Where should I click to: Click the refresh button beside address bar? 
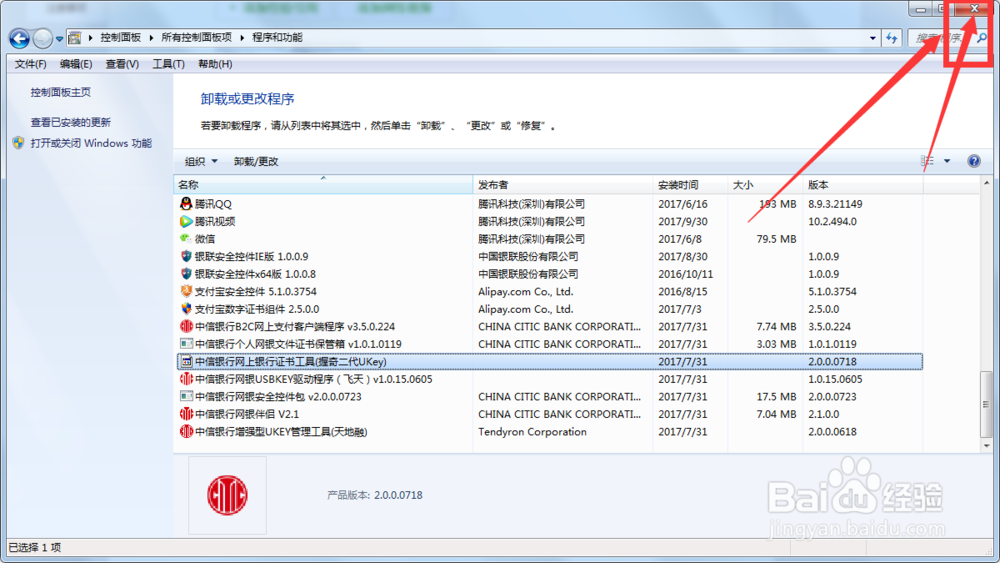(x=892, y=38)
